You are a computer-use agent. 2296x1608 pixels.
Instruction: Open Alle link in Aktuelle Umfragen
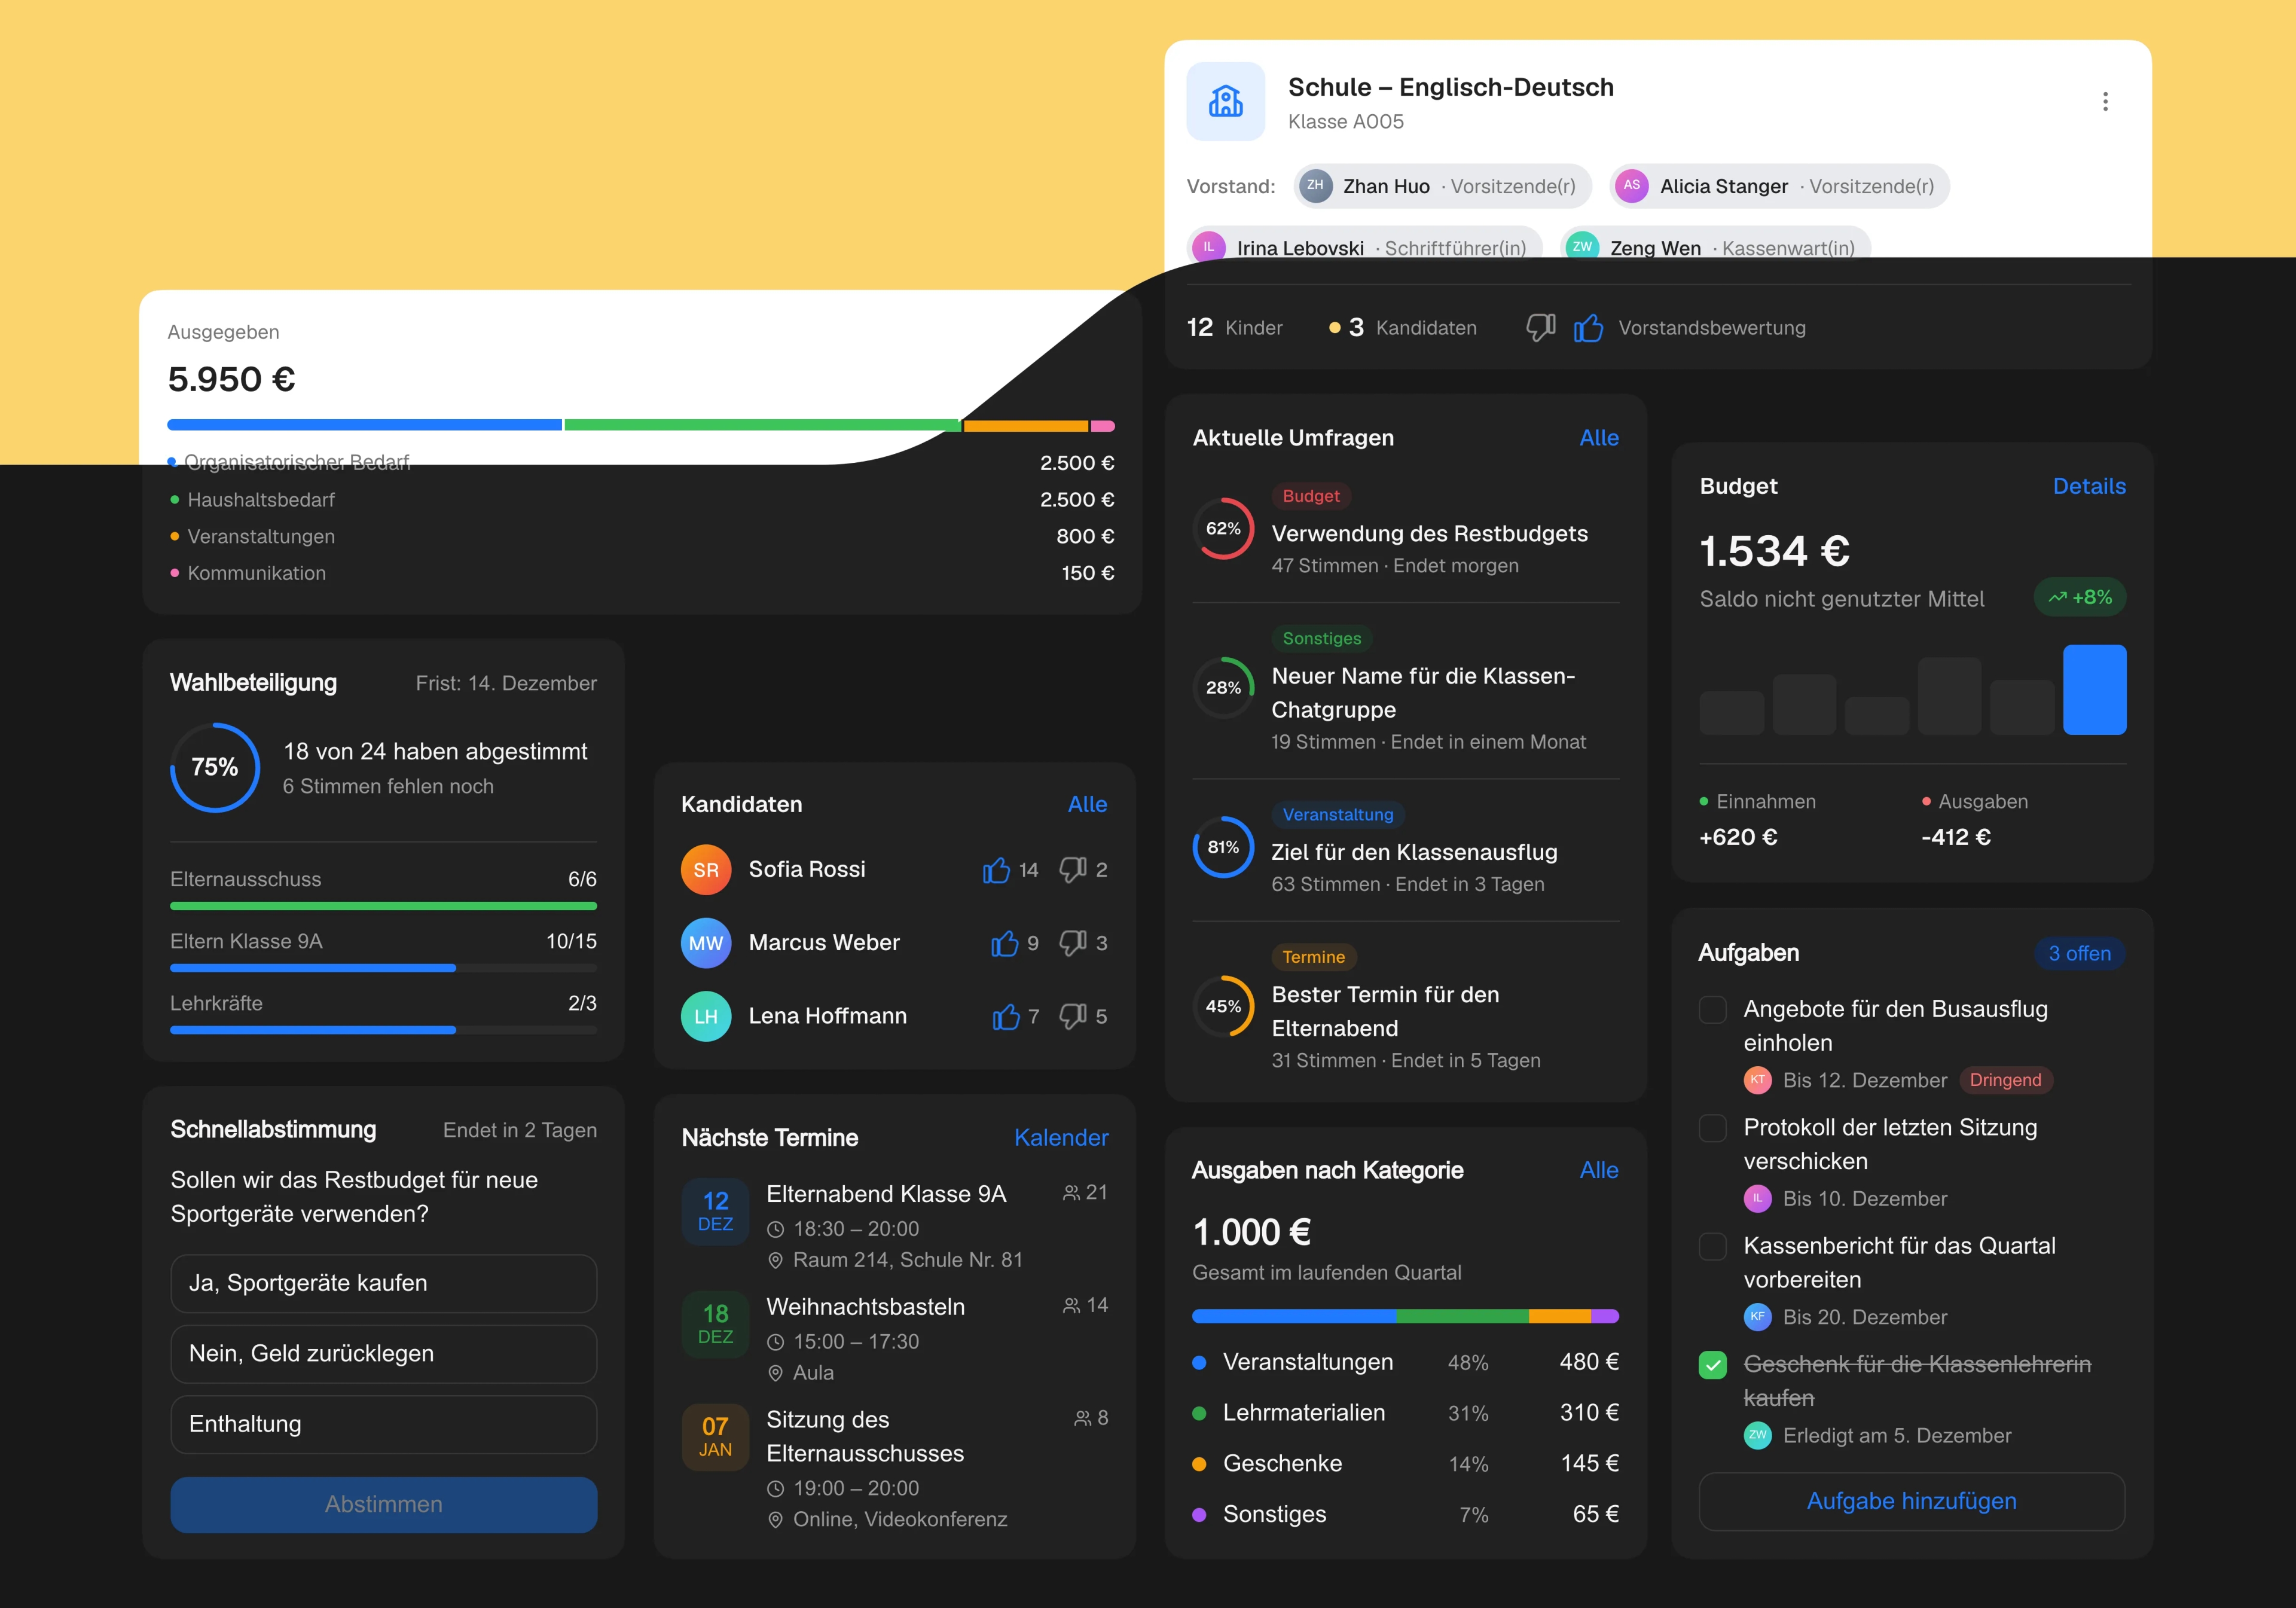click(x=1599, y=437)
